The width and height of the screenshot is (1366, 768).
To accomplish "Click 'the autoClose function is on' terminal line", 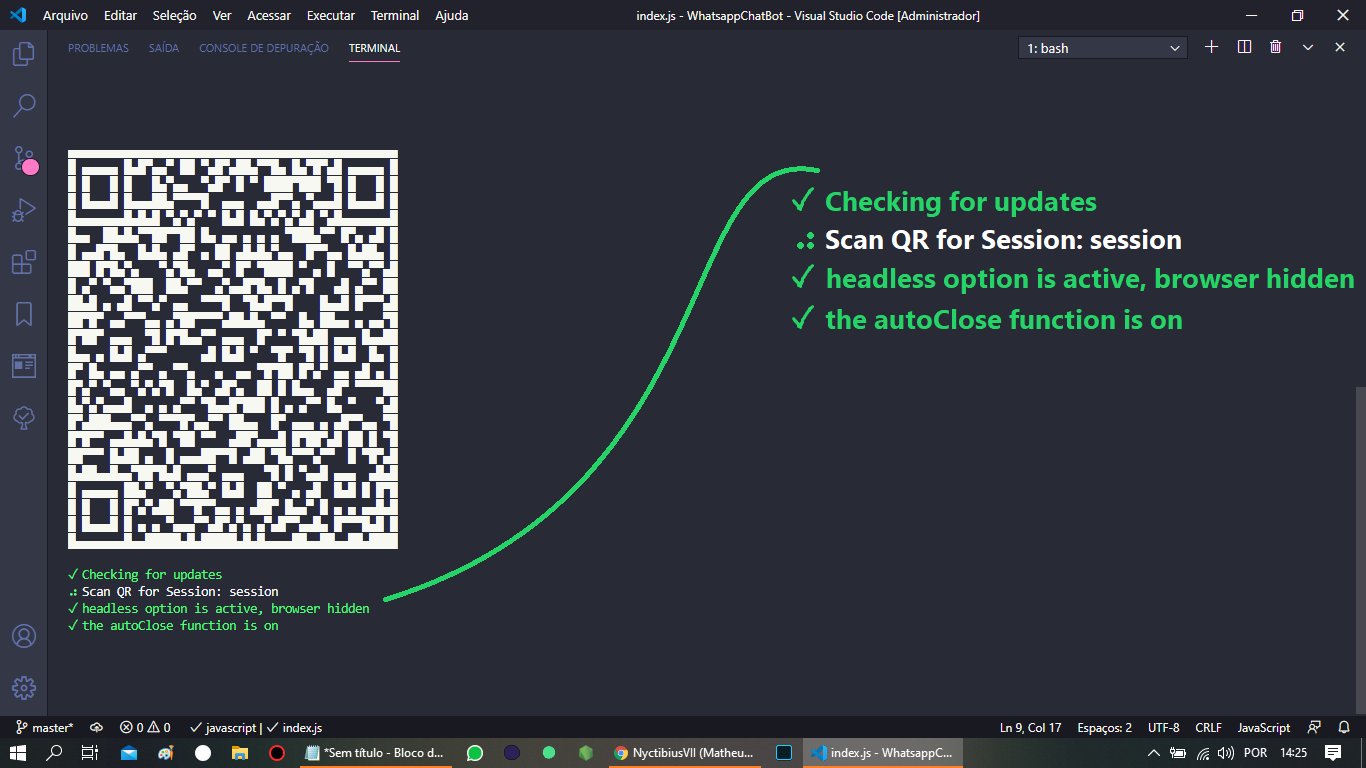I will [173, 625].
